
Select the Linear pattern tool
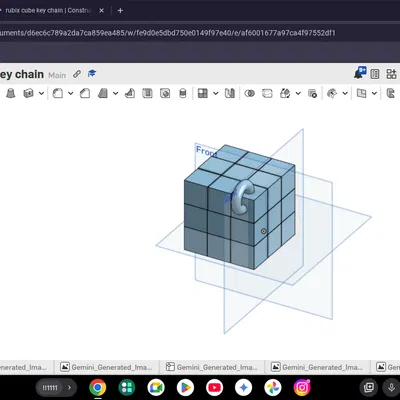coord(203,93)
